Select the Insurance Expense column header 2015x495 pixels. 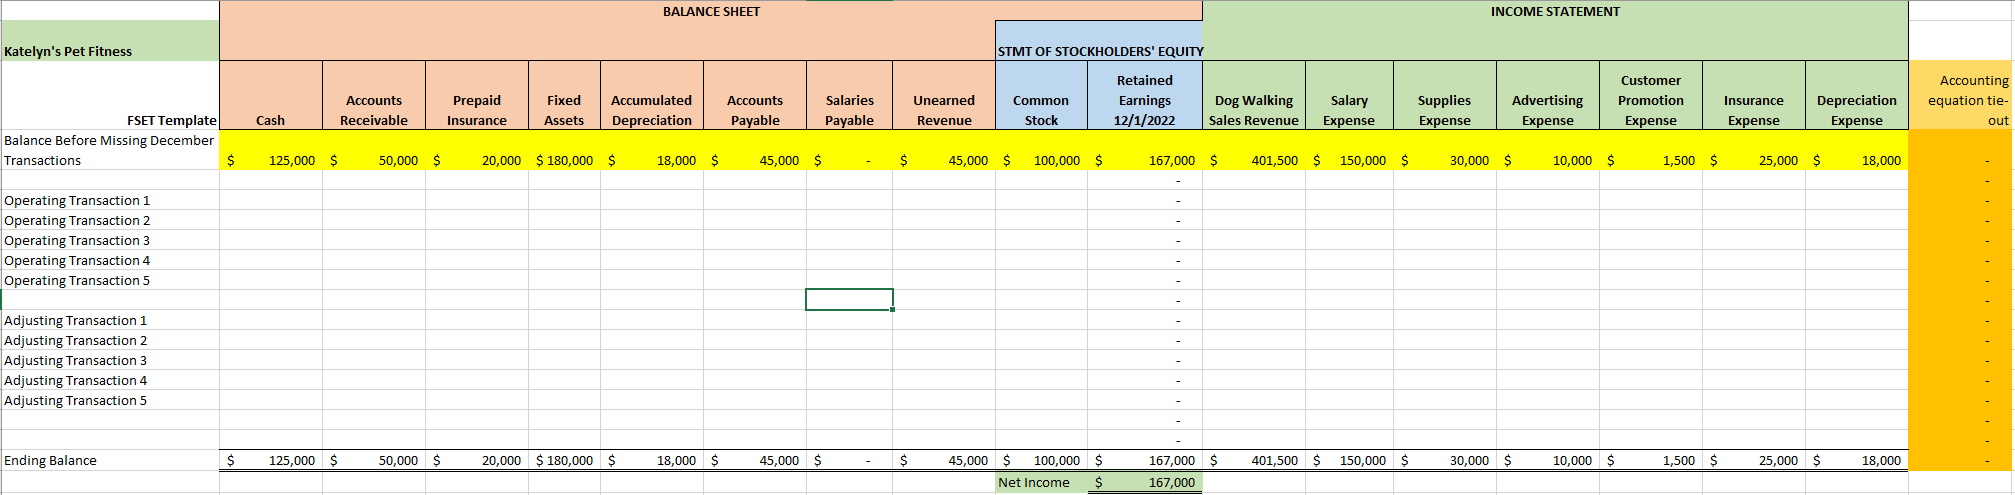(1754, 95)
